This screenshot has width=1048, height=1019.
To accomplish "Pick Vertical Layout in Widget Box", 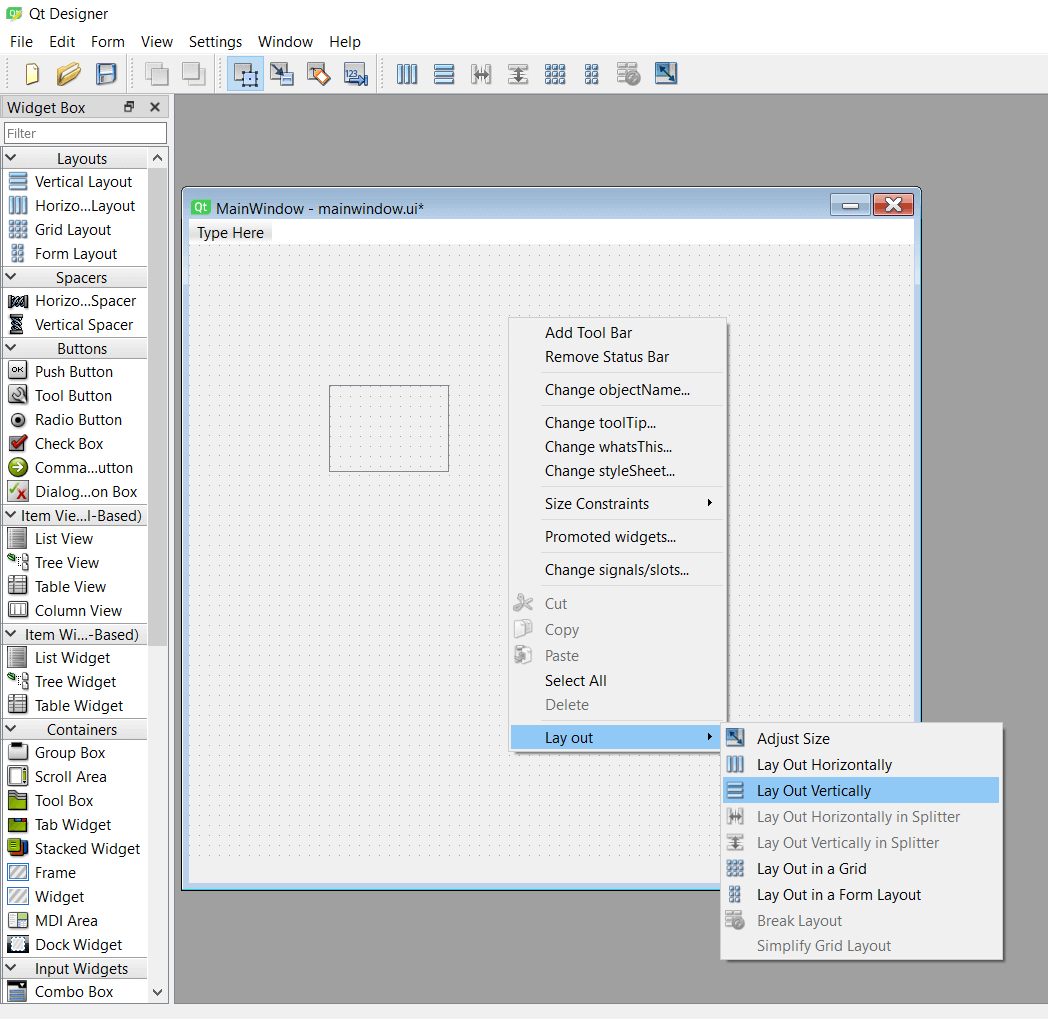I will point(75,182).
